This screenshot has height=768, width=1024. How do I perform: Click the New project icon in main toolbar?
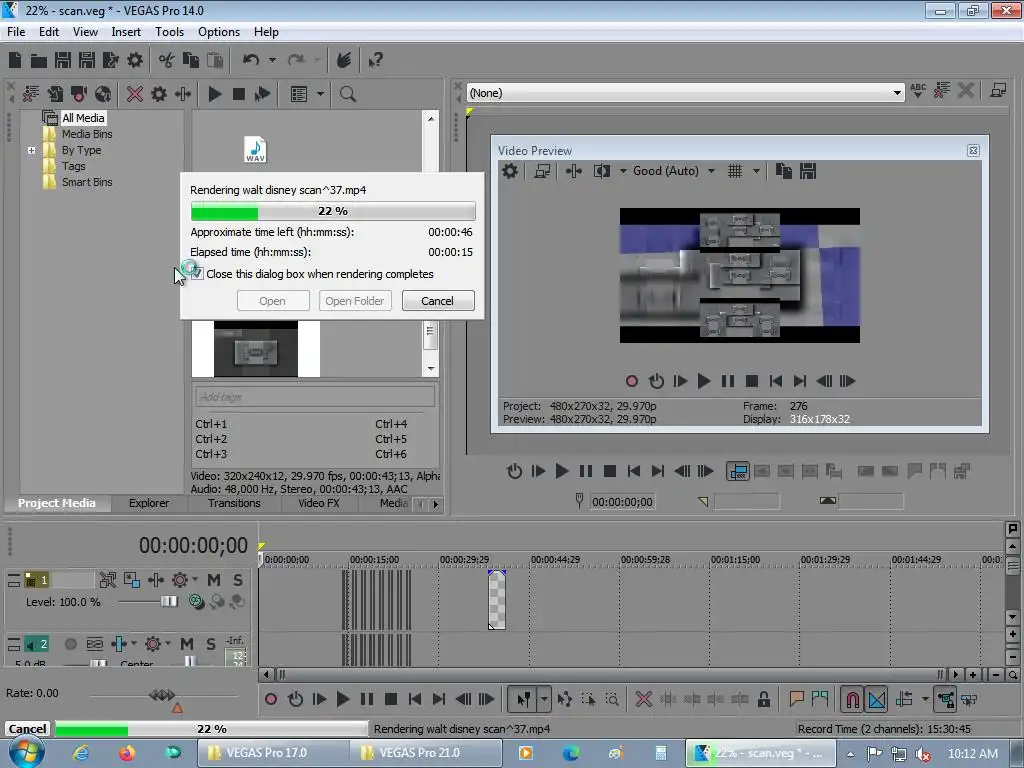15,60
